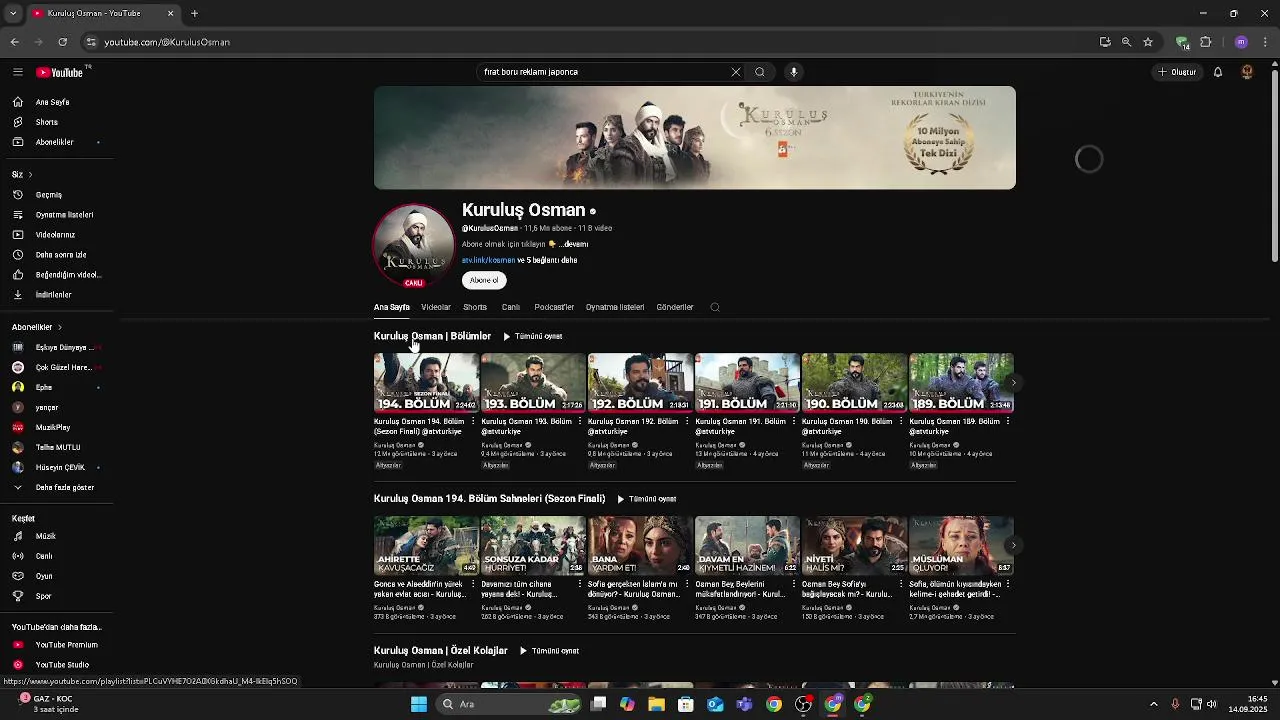
Task: Switch to the channel Shorts tab
Action: pos(475,307)
